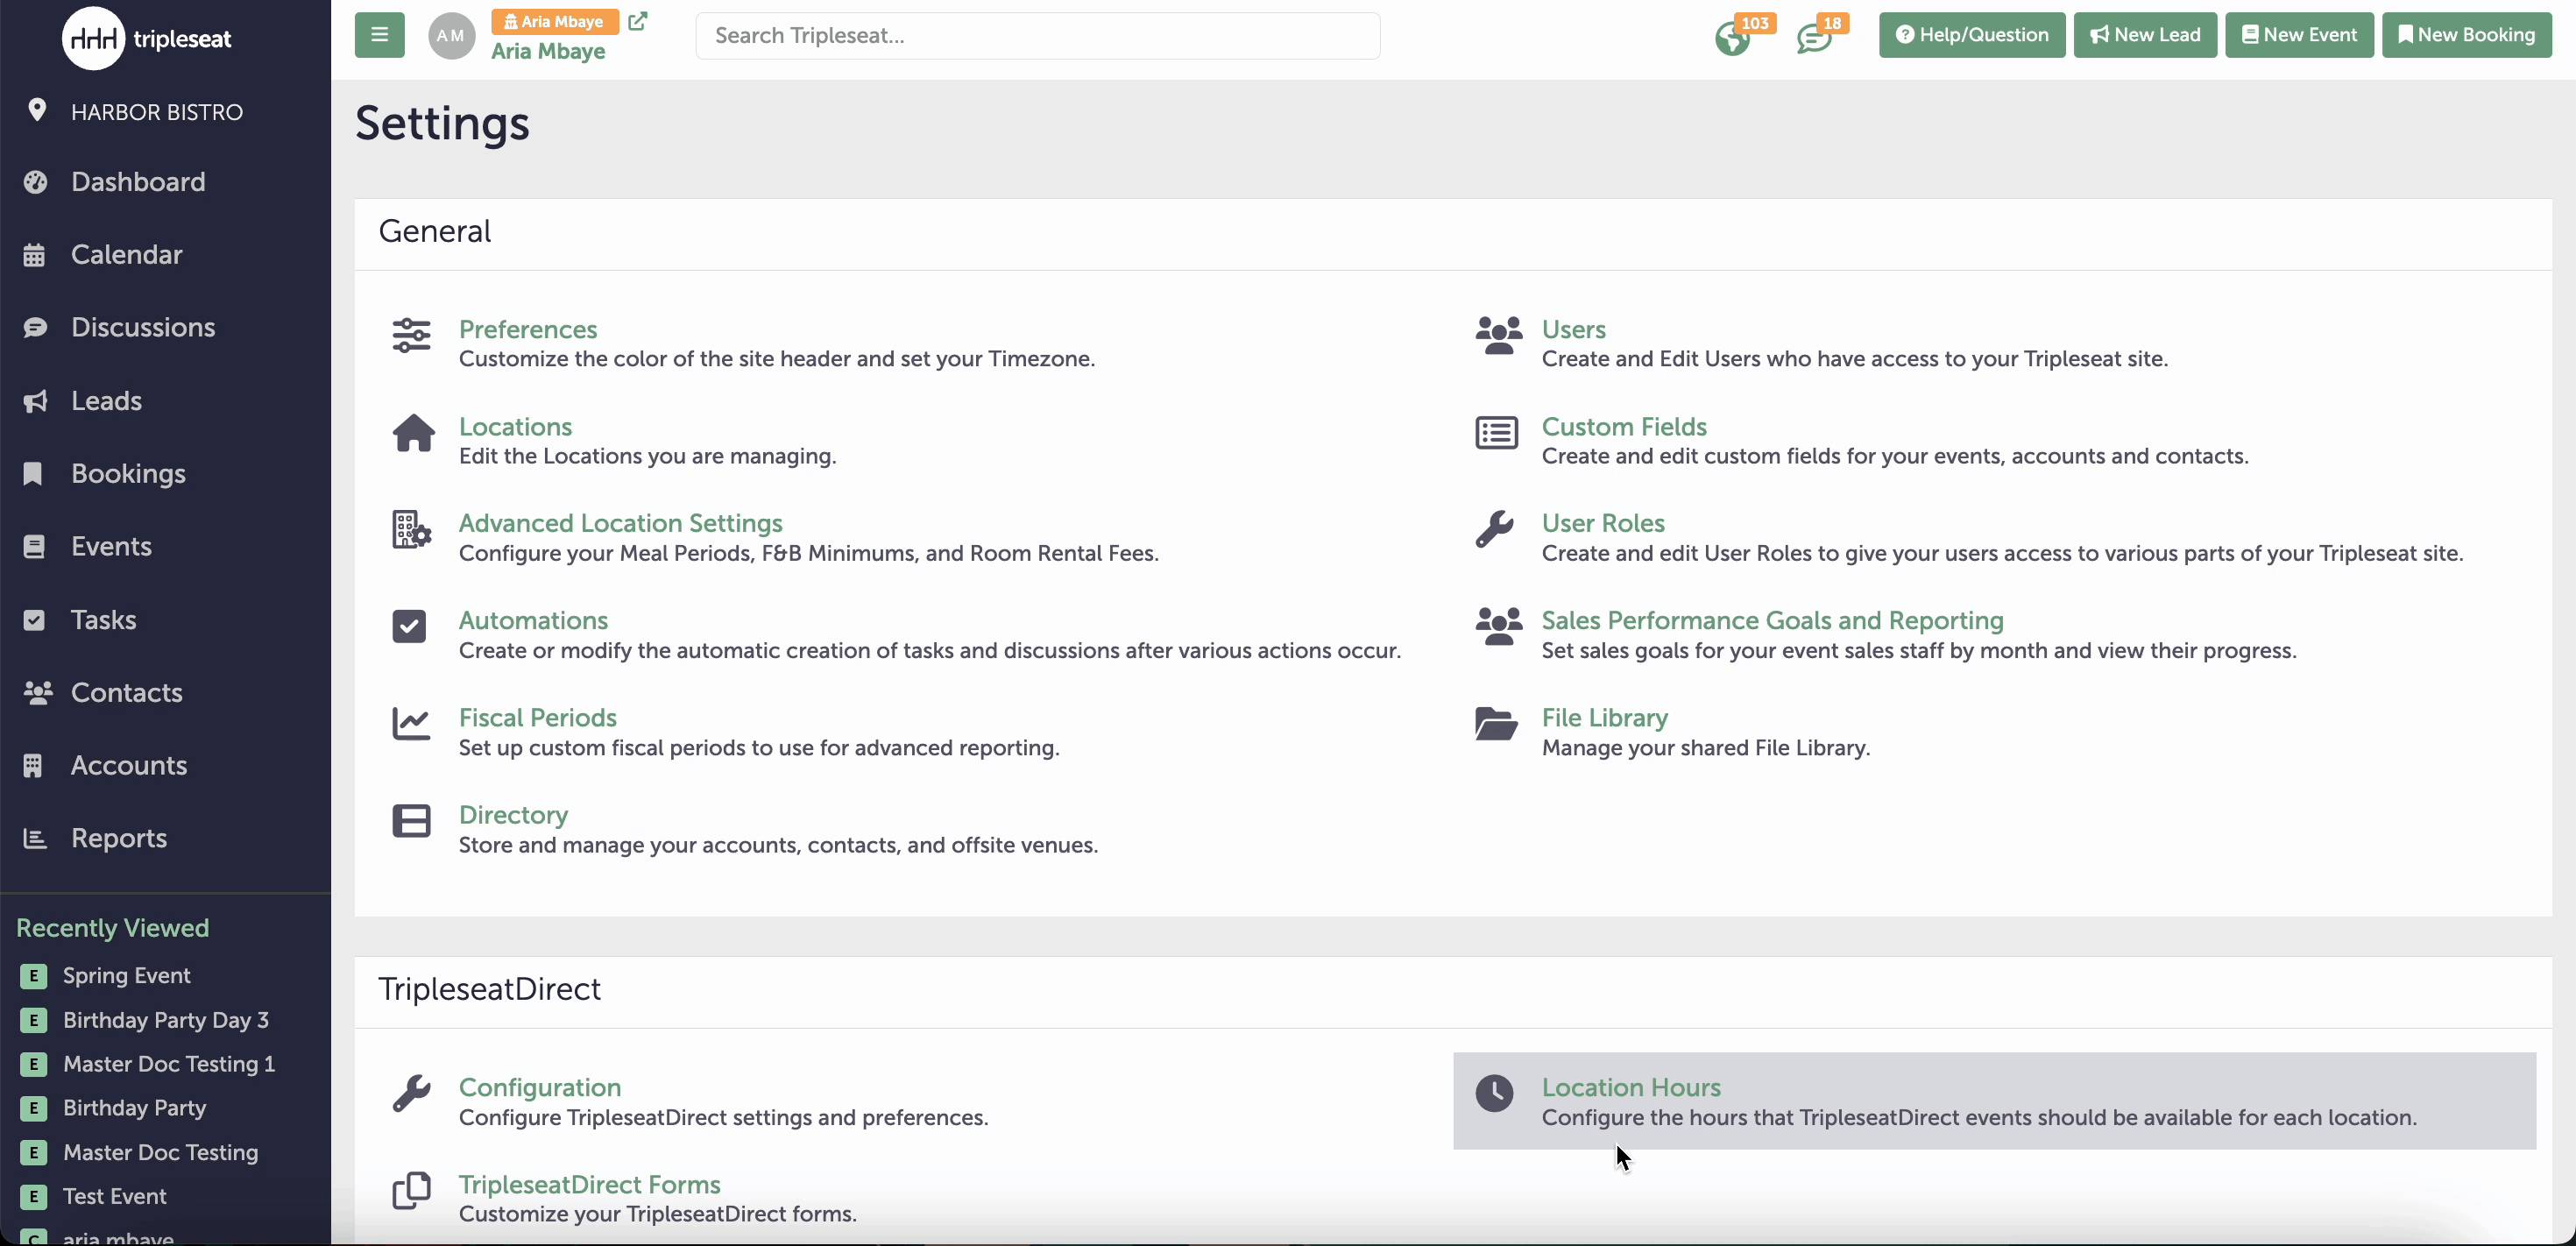
Task: Open the Directory link
Action: pyautogui.click(x=513, y=814)
